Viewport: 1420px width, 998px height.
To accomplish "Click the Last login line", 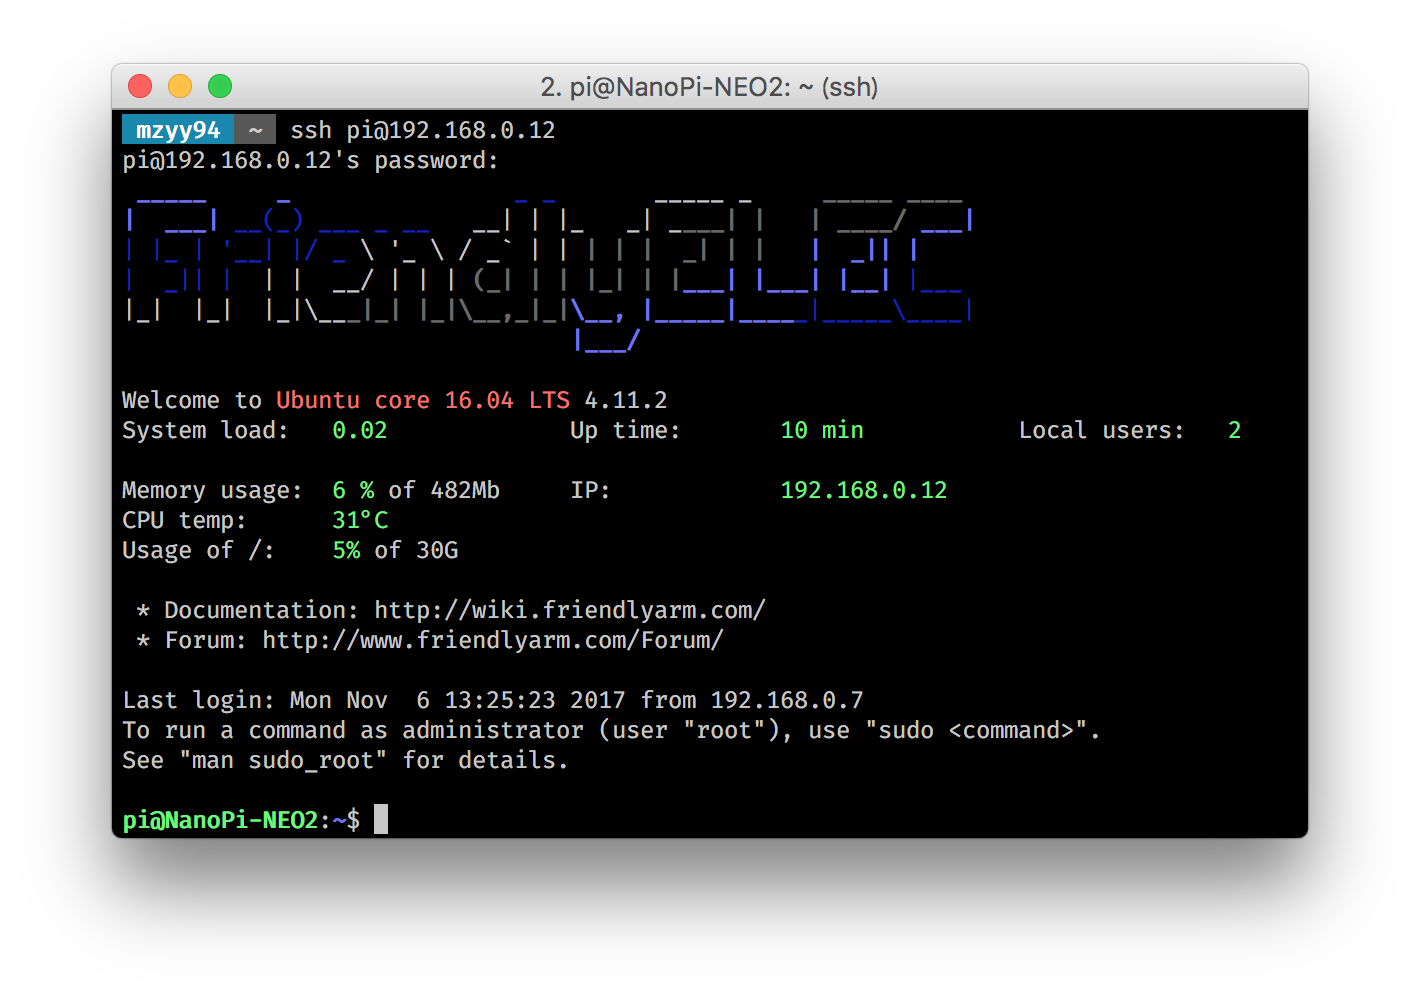I will click(x=493, y=700).
